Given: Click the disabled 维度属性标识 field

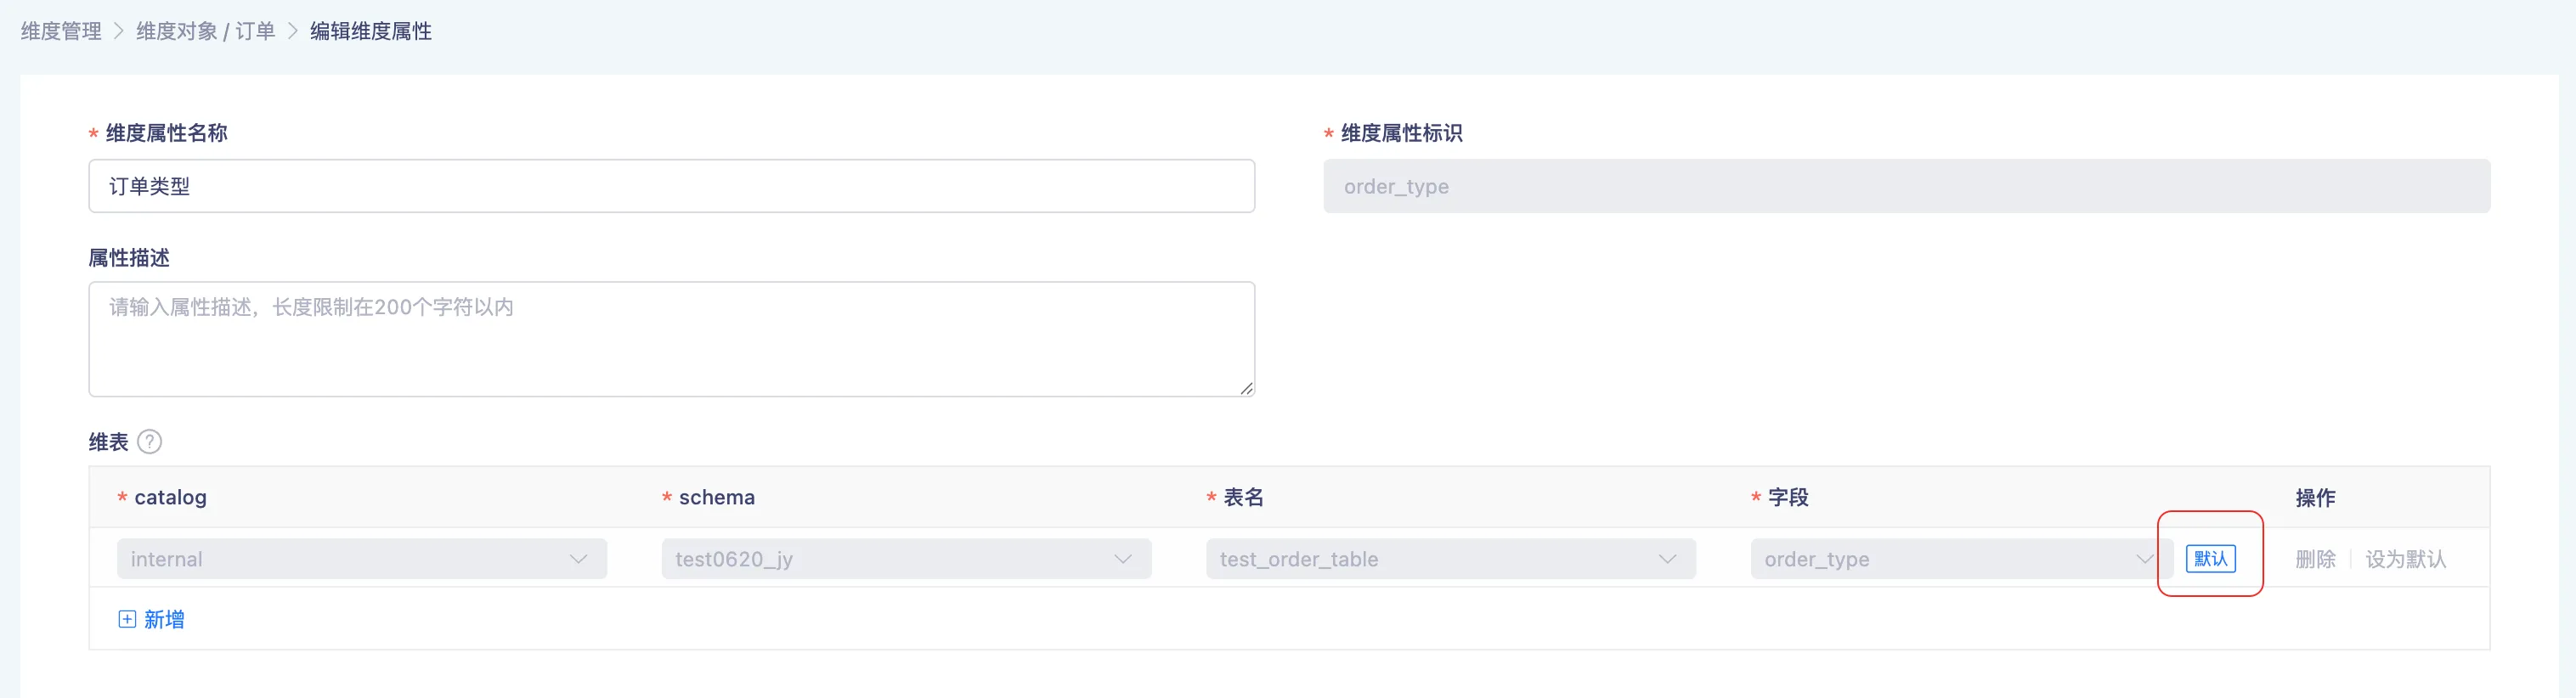Looking at the screenshot, I should click(1906, 186).
